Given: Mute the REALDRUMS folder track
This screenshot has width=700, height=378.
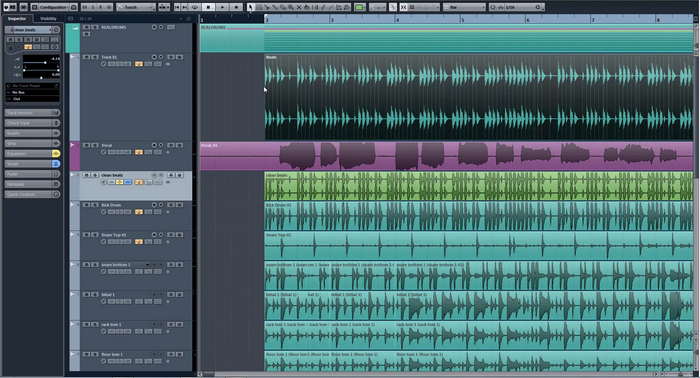Looking at the screenshot, I should click(86, 27).
